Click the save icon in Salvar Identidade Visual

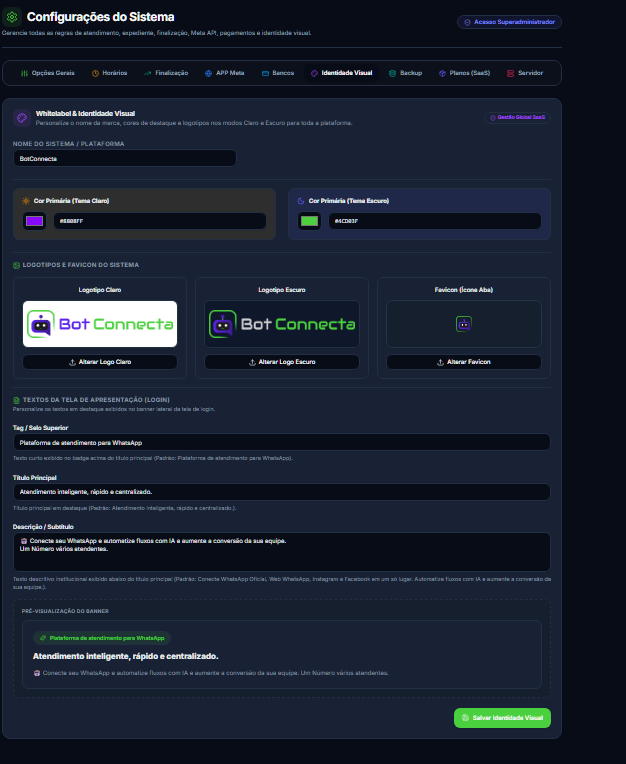pos(465,718)
